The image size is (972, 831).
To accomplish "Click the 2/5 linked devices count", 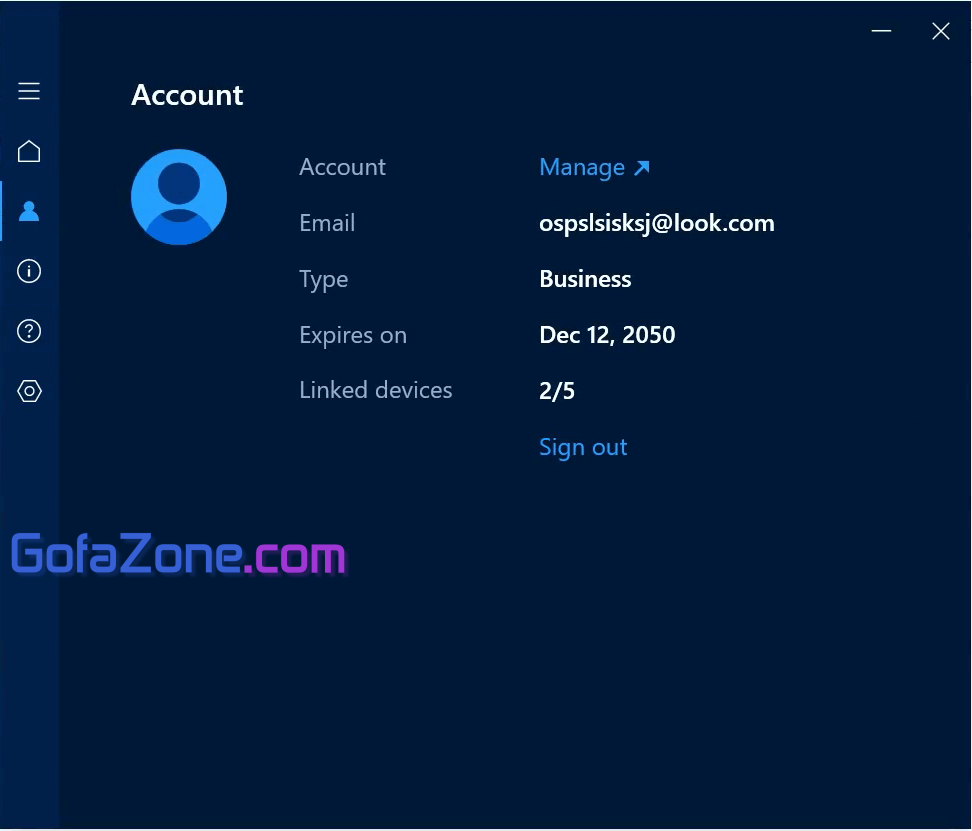I will click(x=557, y=391).
